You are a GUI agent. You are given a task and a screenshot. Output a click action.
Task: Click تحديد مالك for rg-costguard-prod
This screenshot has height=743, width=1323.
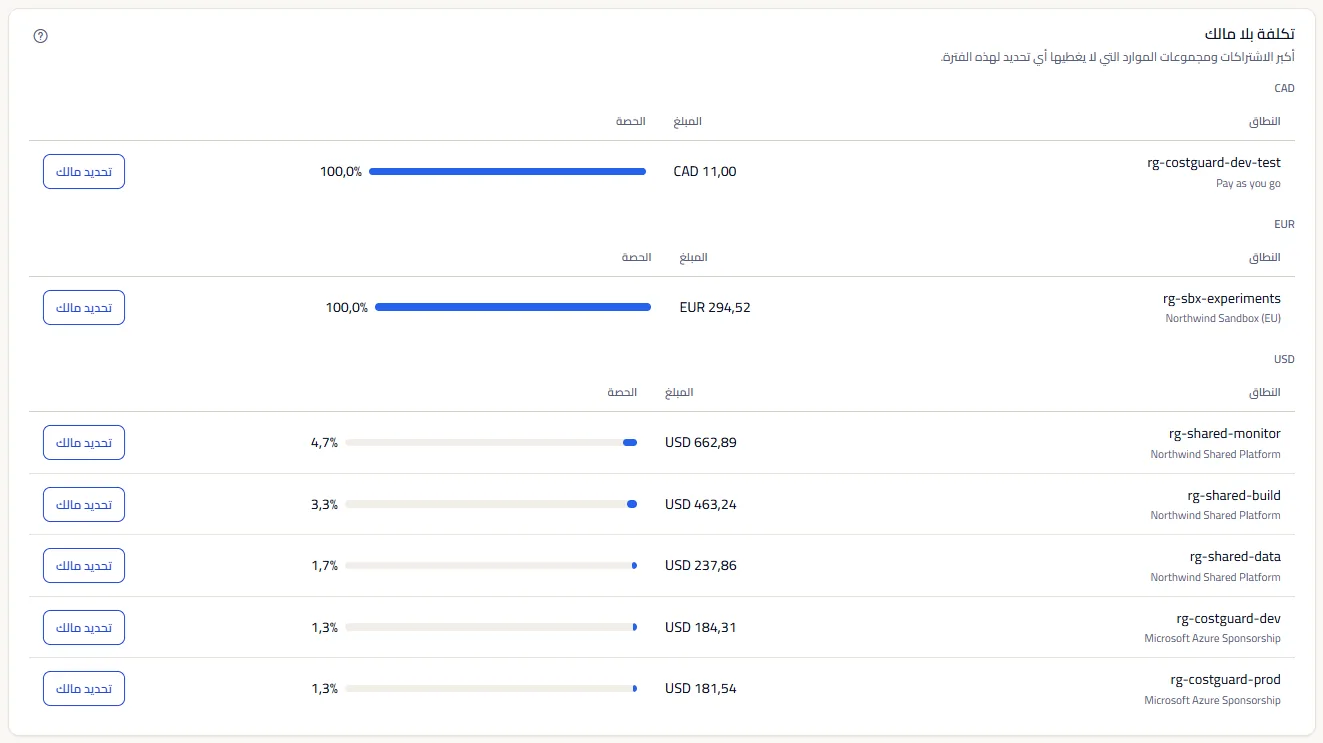click(x=84, y=688)
